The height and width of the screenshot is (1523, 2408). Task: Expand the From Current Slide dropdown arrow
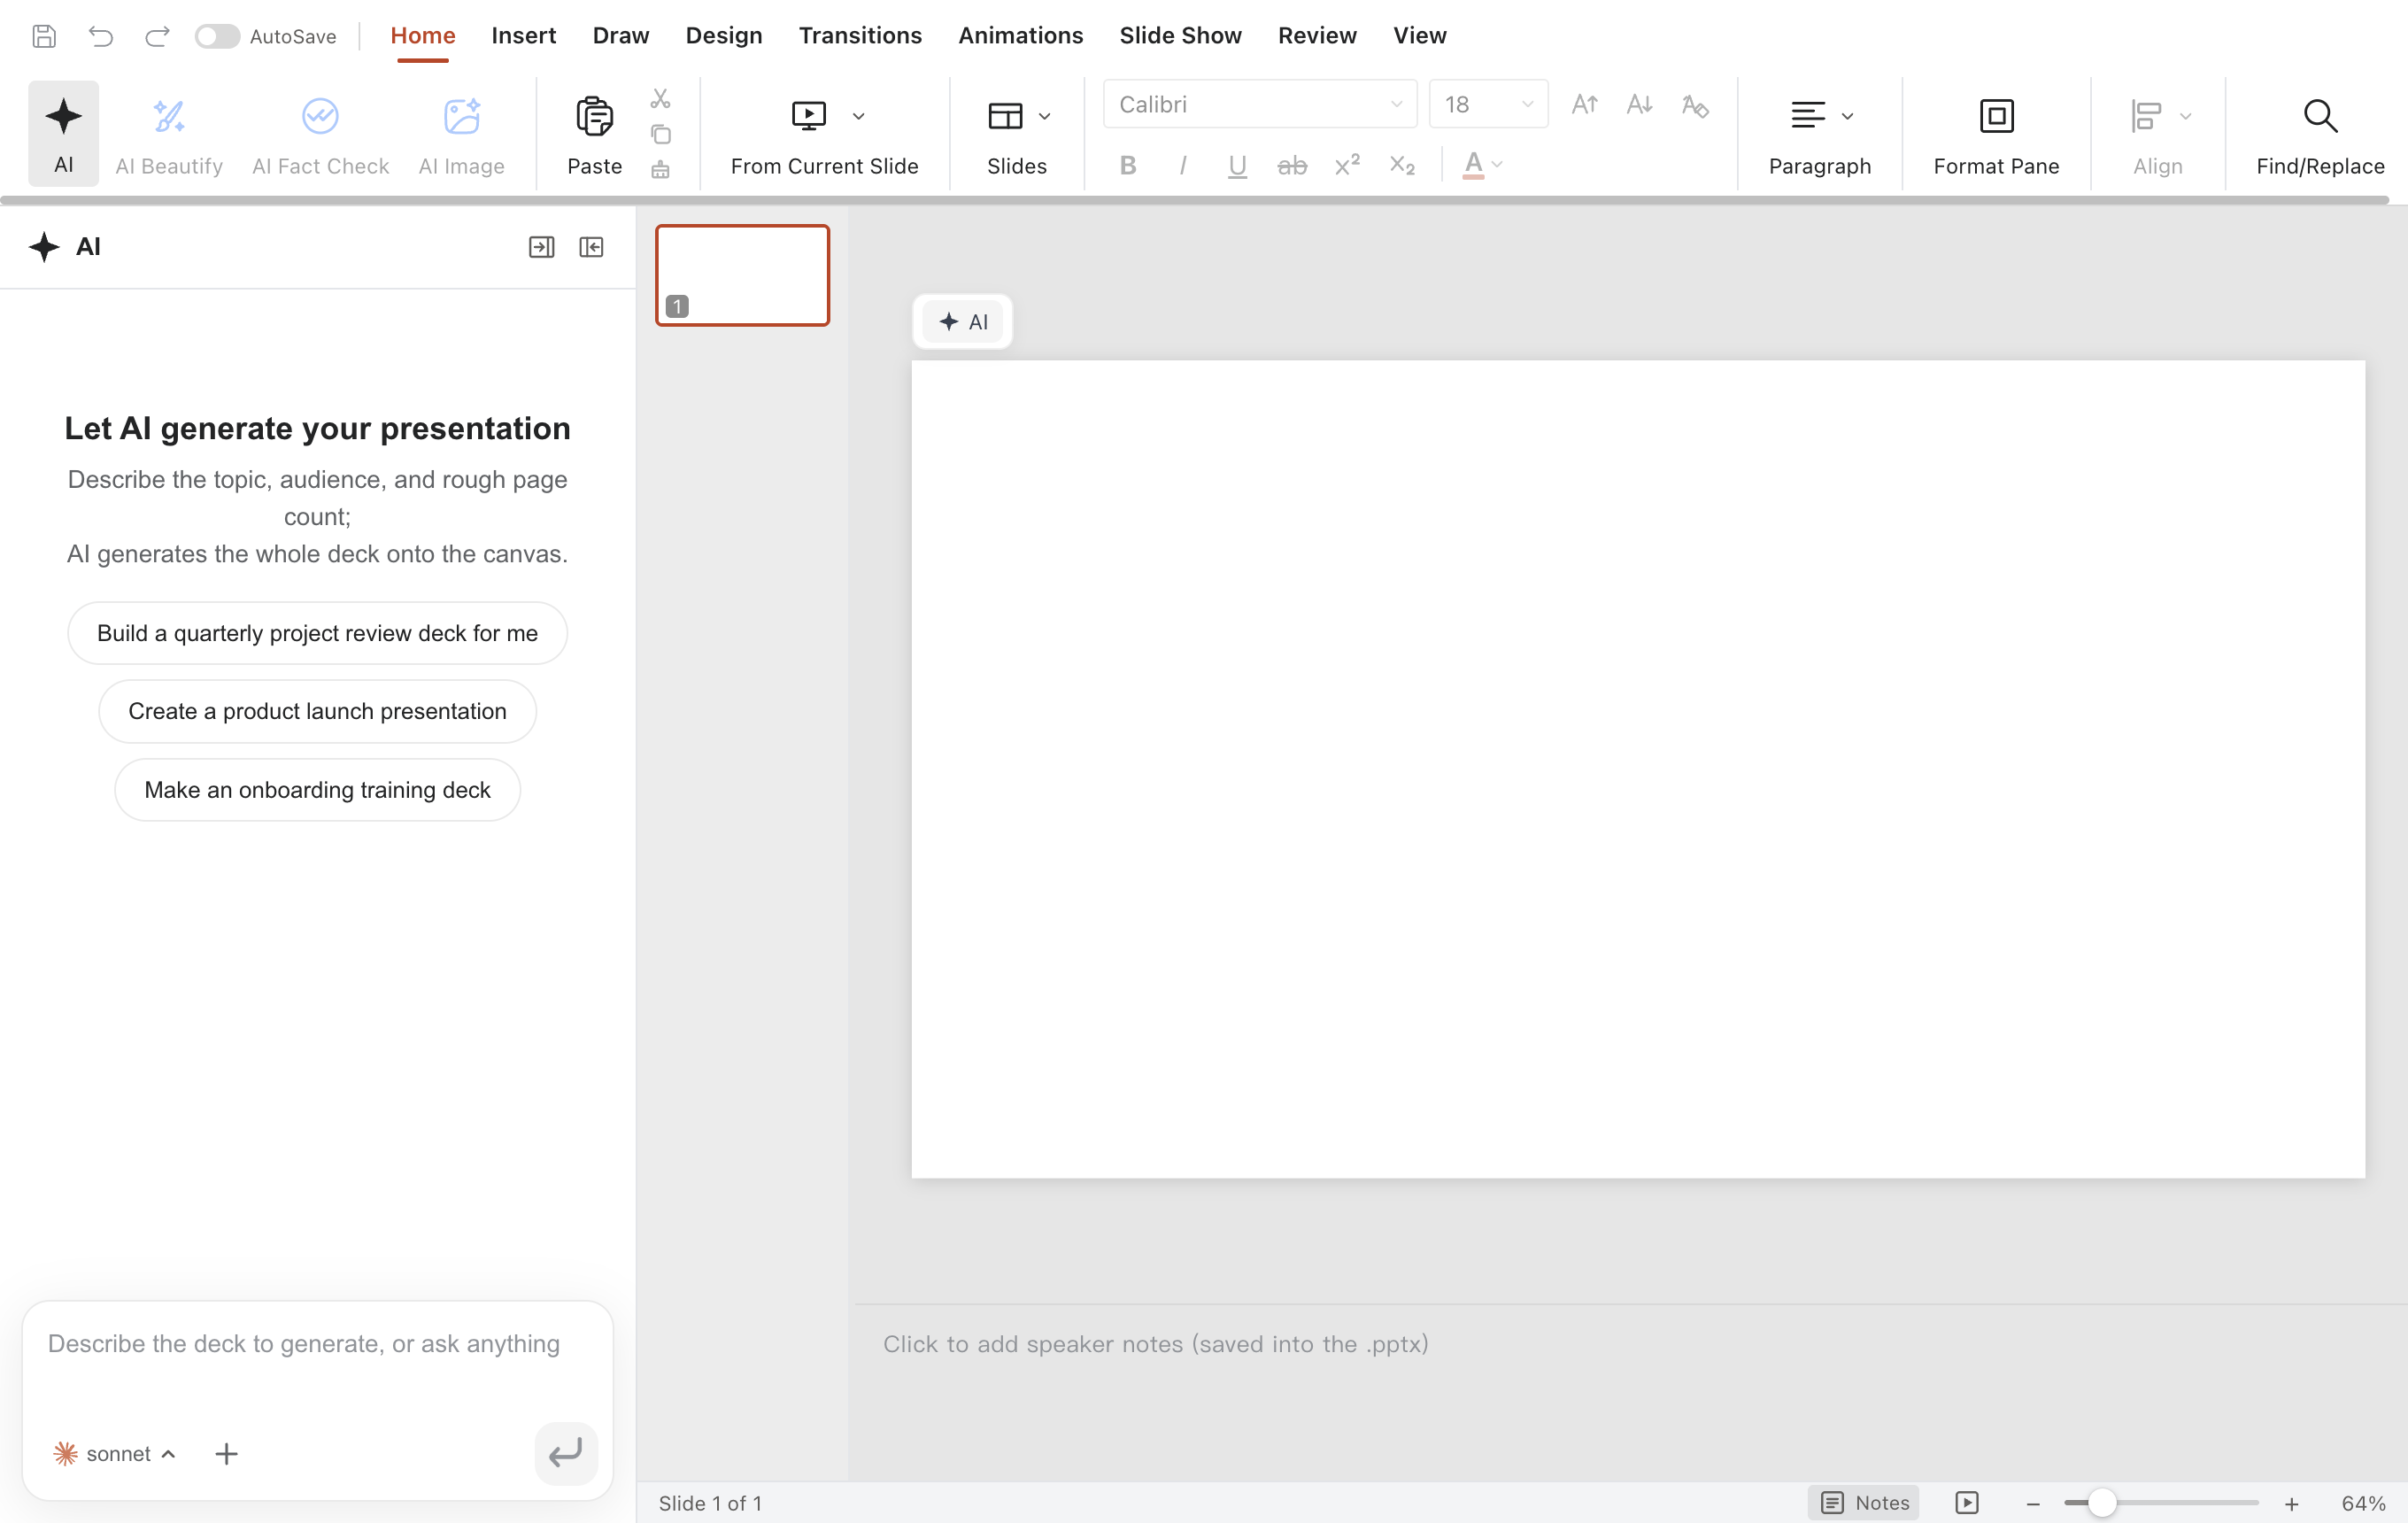(858, 116)
